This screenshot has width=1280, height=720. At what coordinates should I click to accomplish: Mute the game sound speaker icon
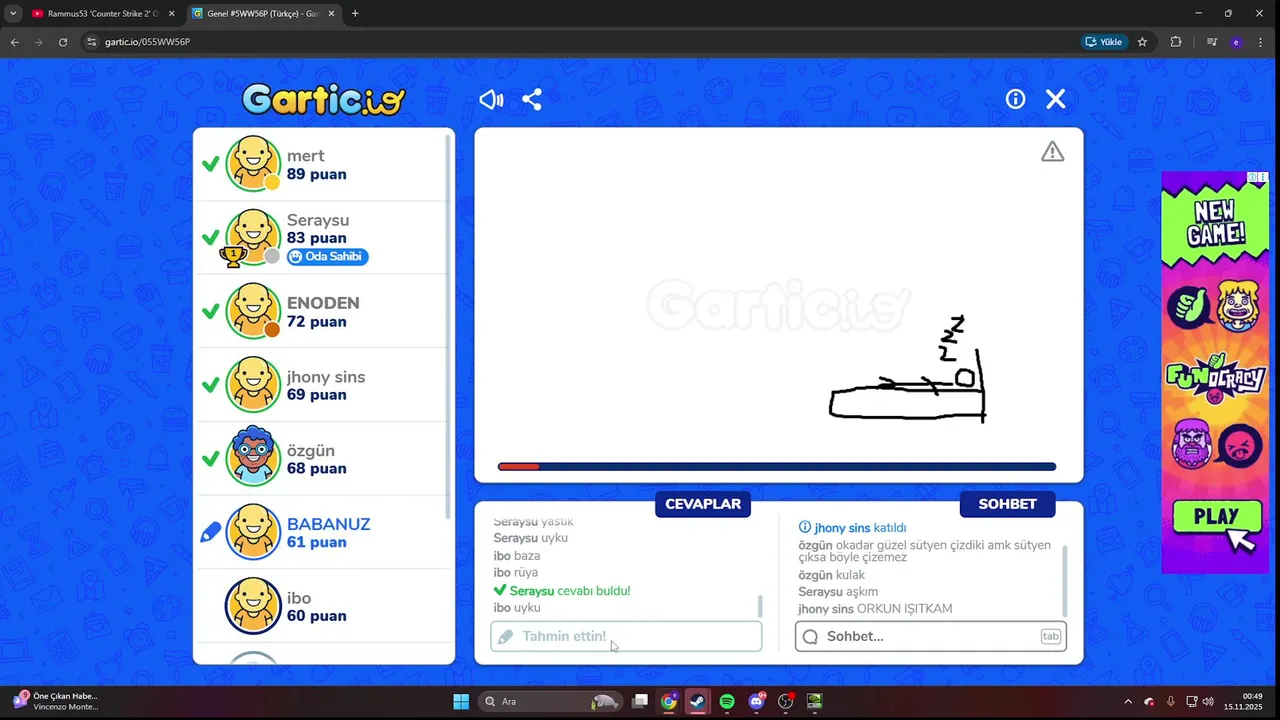click(491, 99)
